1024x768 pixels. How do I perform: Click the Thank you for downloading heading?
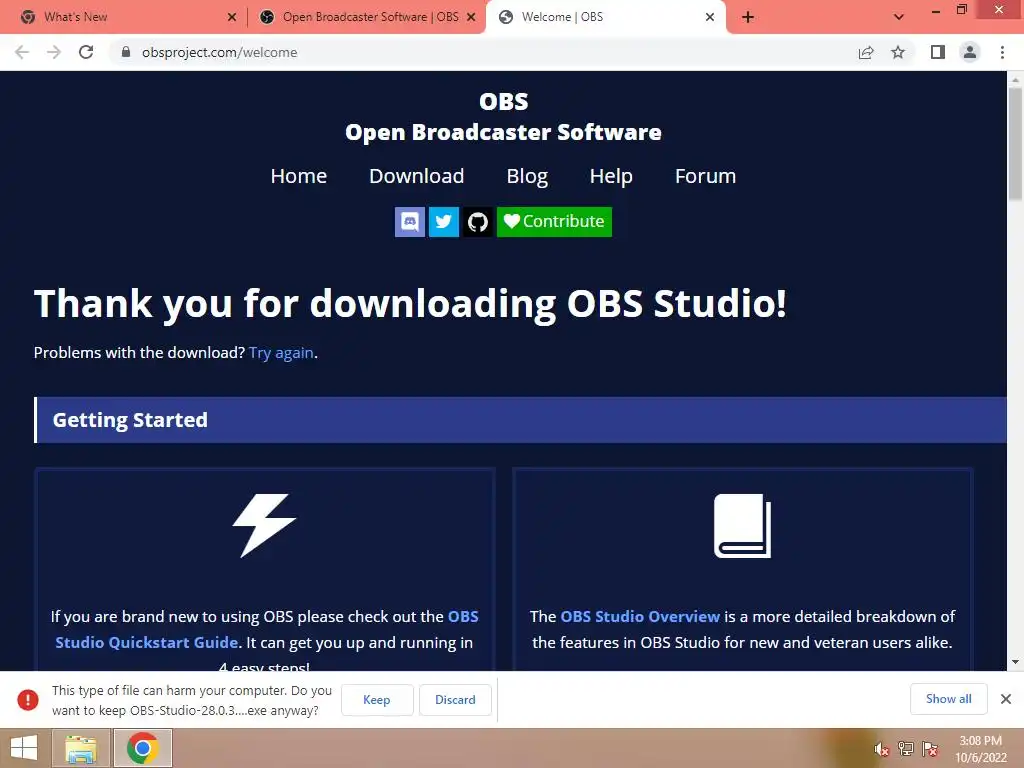(x=410, y=304)
